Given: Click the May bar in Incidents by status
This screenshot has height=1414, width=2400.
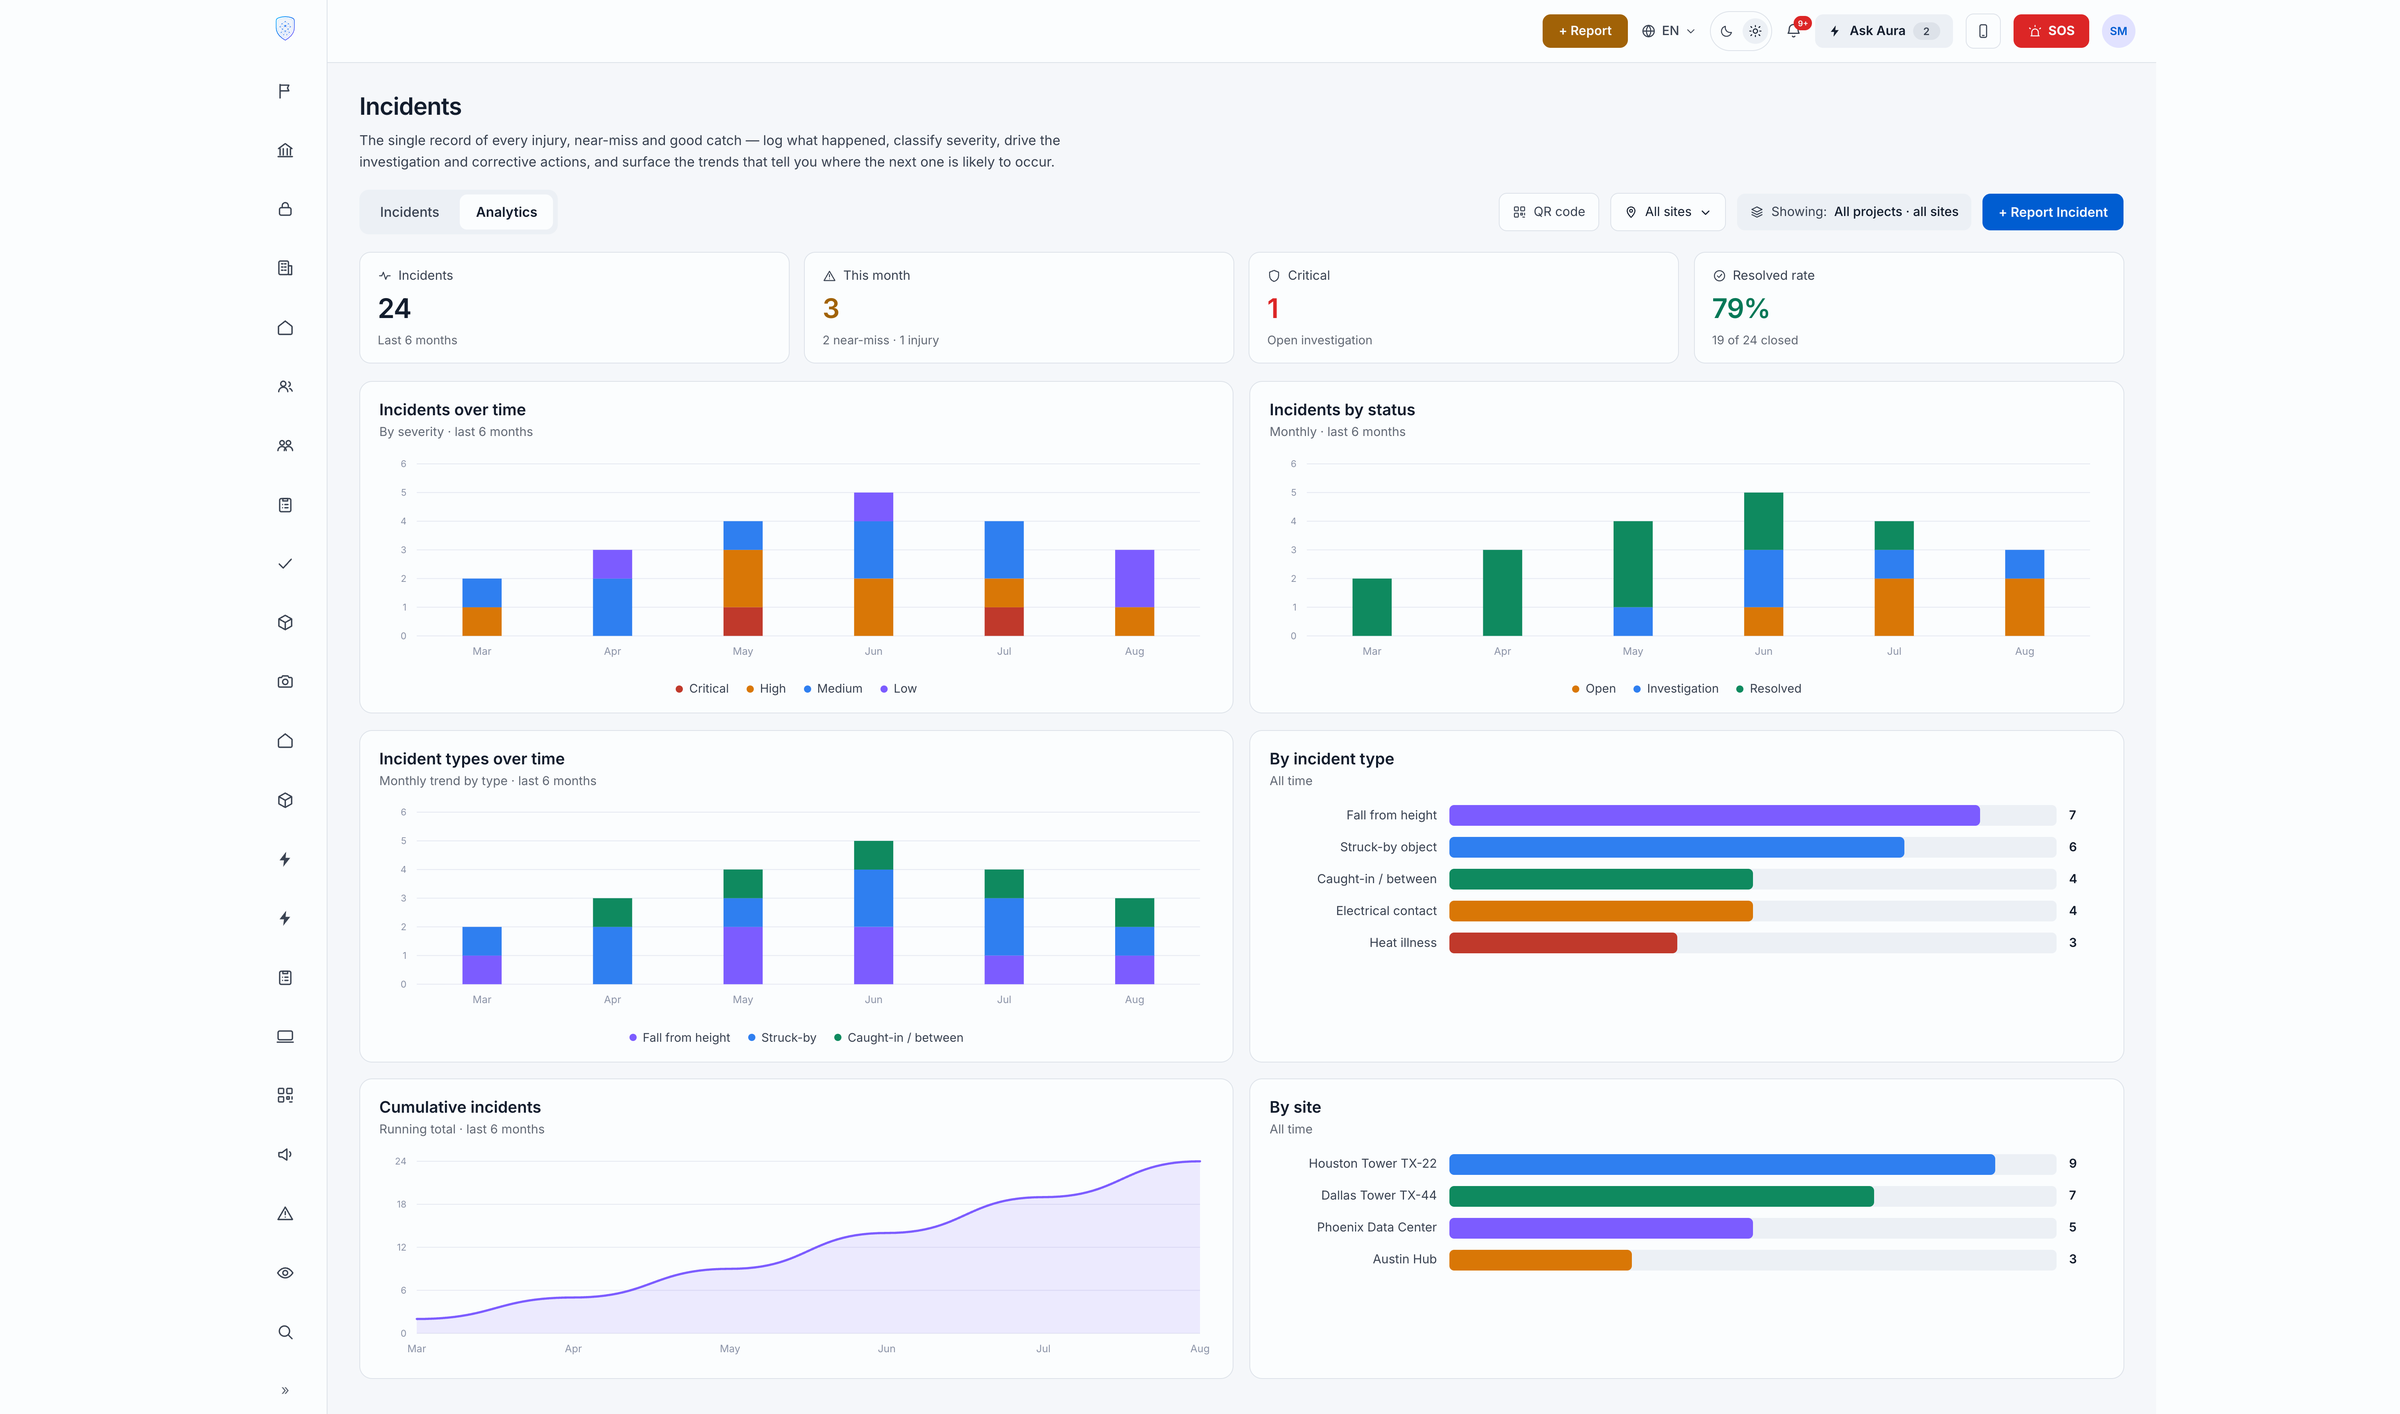Looking at the screenshot, I should (1633, 578).
